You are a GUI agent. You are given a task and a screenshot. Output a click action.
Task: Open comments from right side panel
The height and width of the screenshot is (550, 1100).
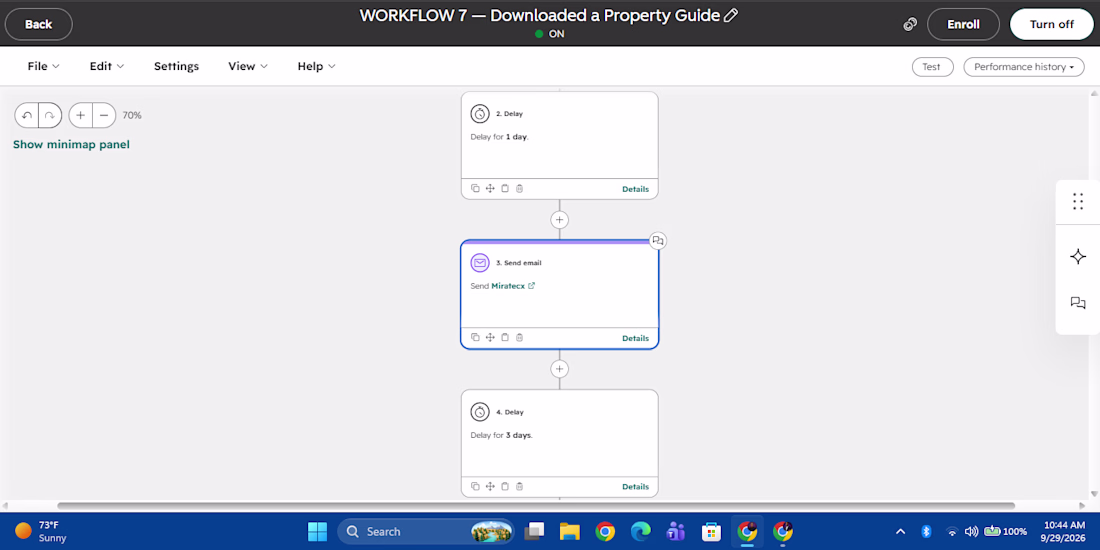click(1078, 303)
